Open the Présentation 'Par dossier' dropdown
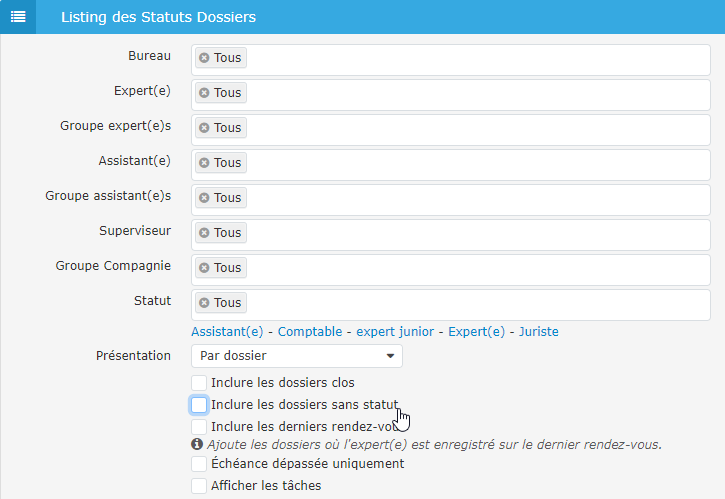This screenshot has height=499, width=725. tap(296, 356)
